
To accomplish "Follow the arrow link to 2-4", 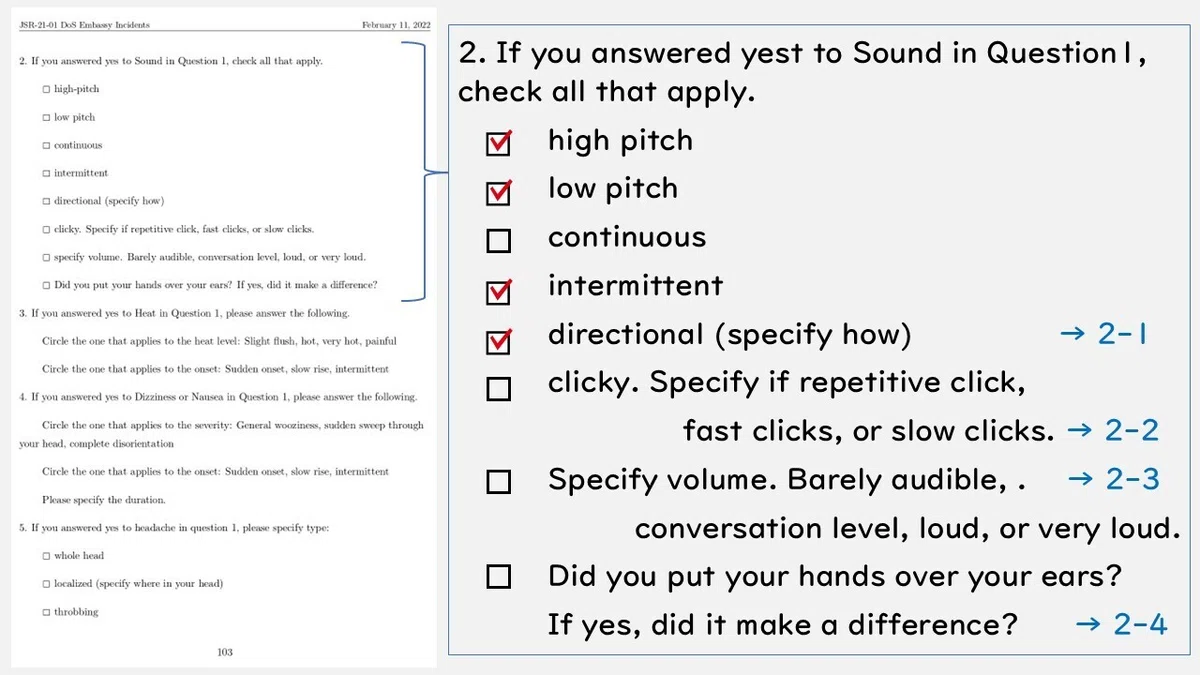I will point(1121,625).
